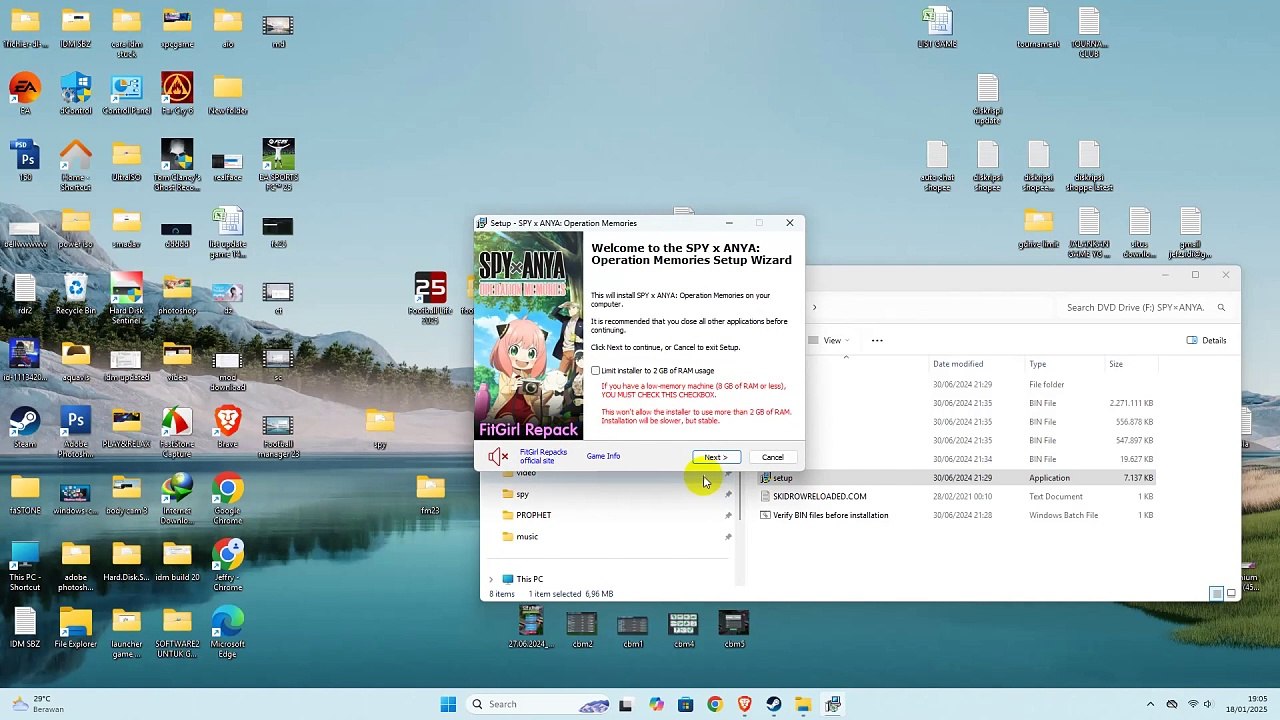Open the Far Cry 6 desktop shortcut

(x=177, y=93)
